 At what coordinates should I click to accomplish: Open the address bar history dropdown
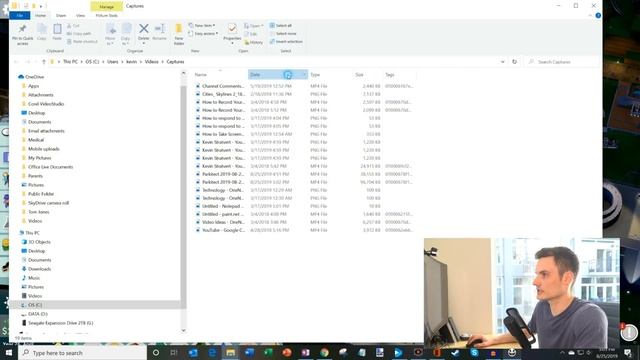pyautogui.click(x=502, y=62)
